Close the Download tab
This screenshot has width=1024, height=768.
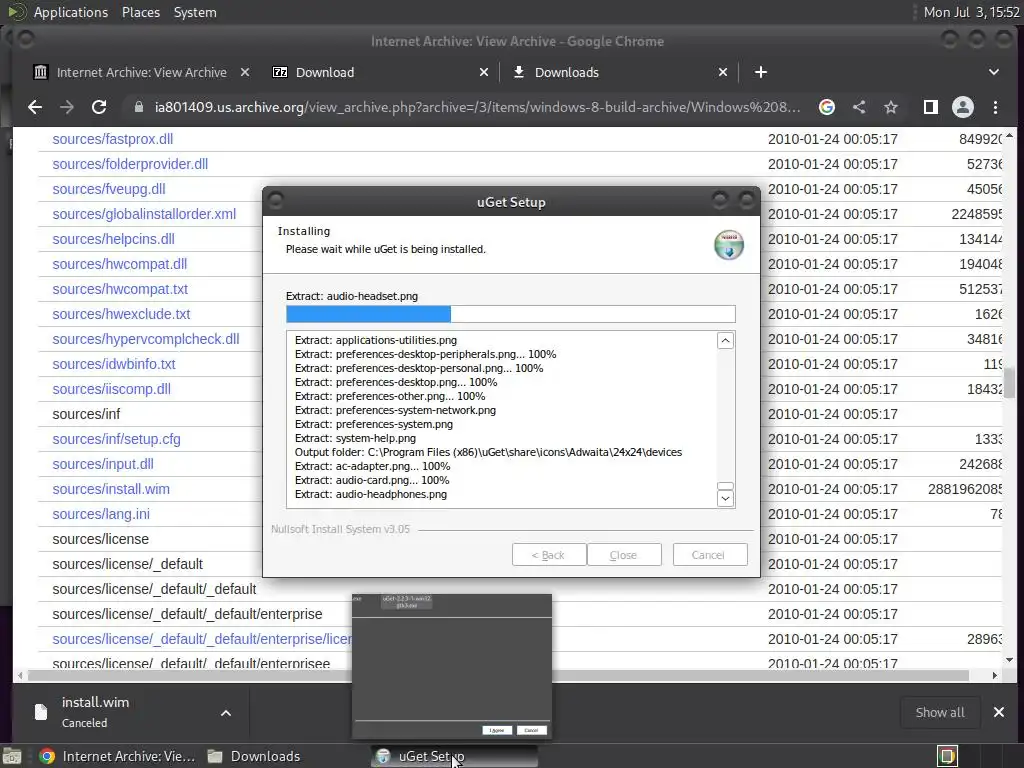(484, 72)
